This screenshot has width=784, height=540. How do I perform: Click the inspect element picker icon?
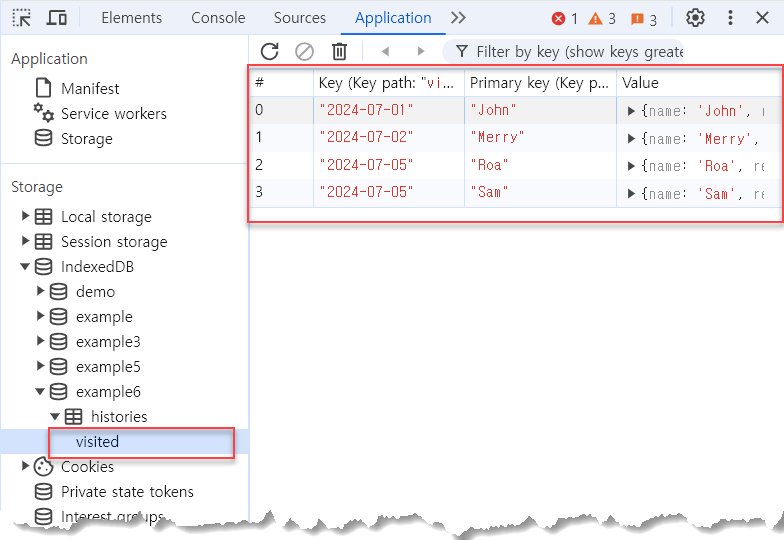coord(22,18)
